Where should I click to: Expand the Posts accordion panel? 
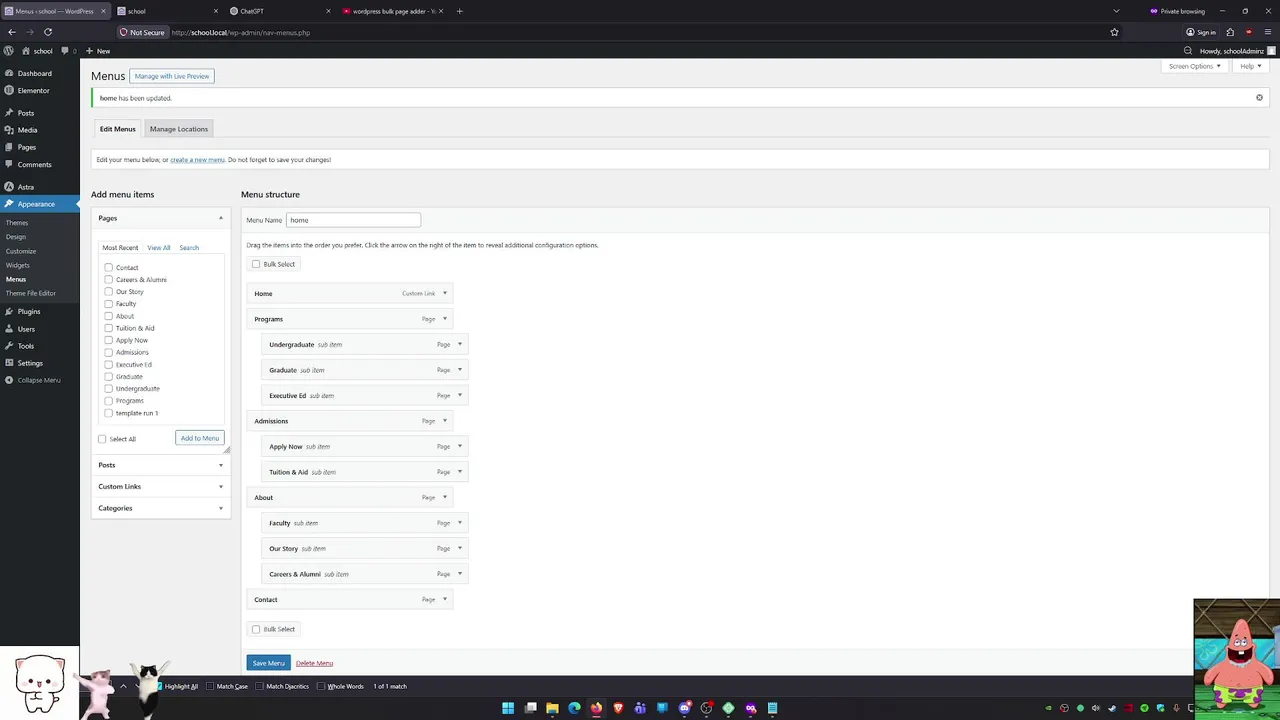point(160,465)
